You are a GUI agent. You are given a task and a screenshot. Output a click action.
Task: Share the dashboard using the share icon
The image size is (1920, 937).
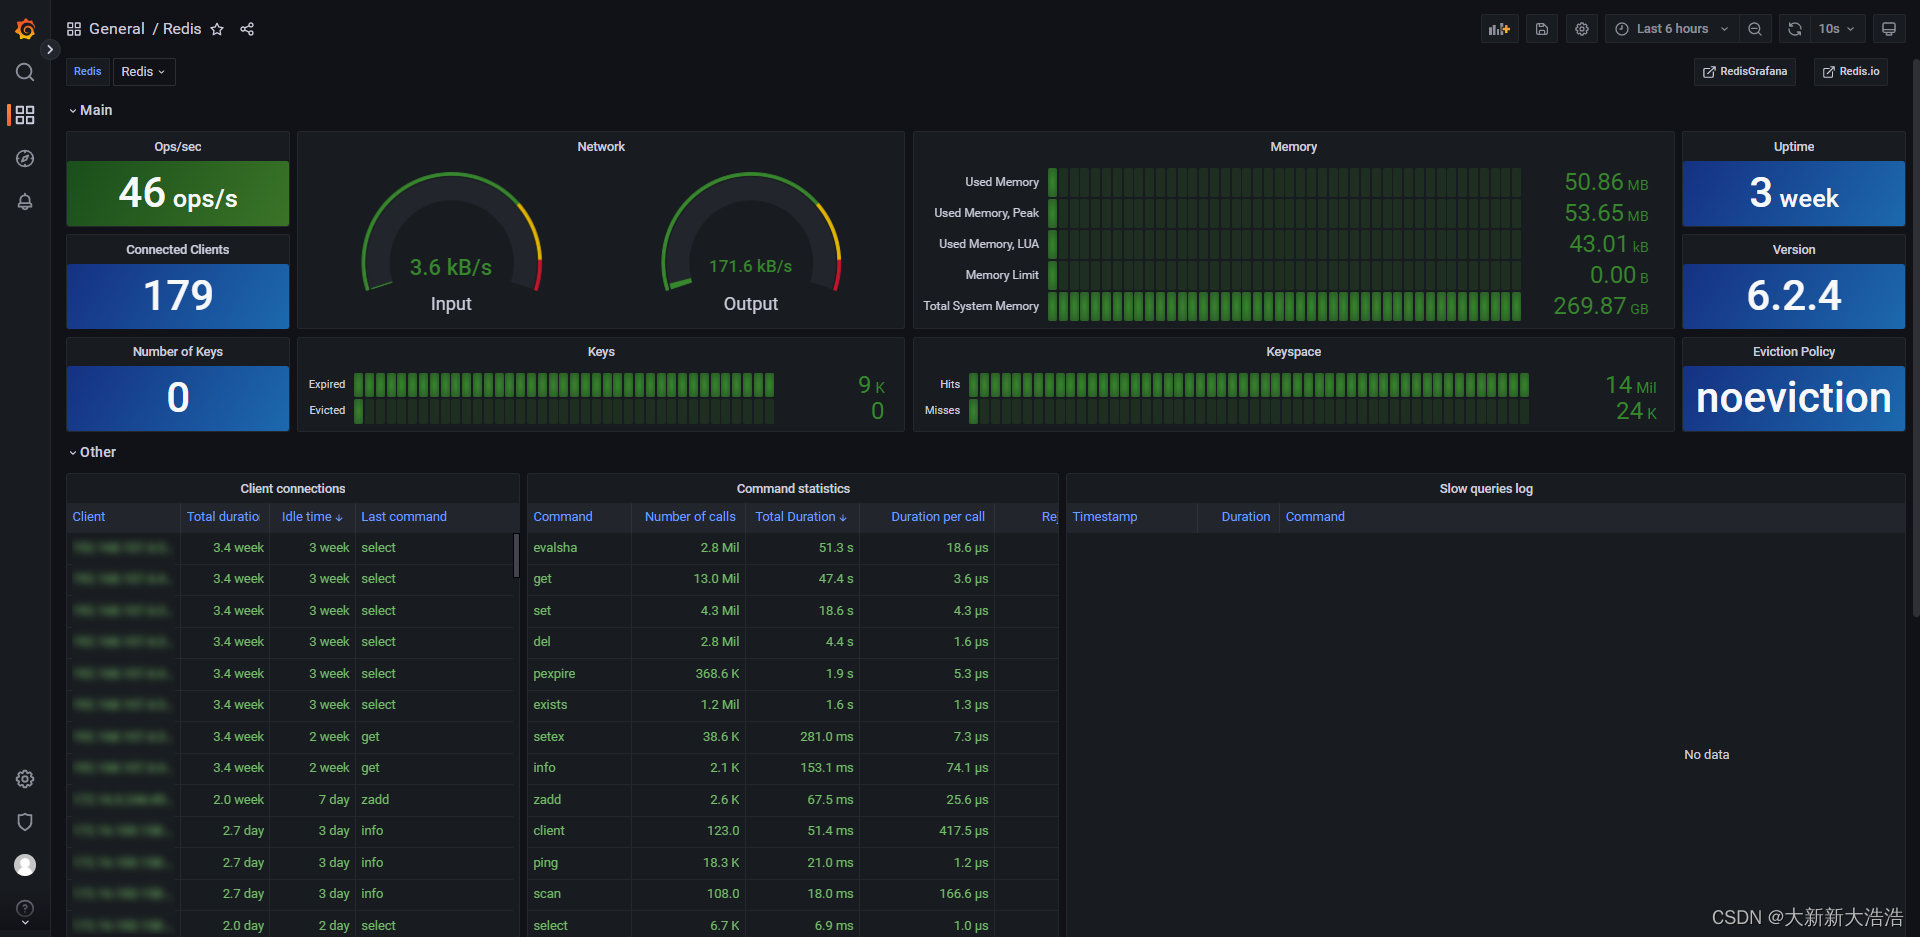pos(247,29)
